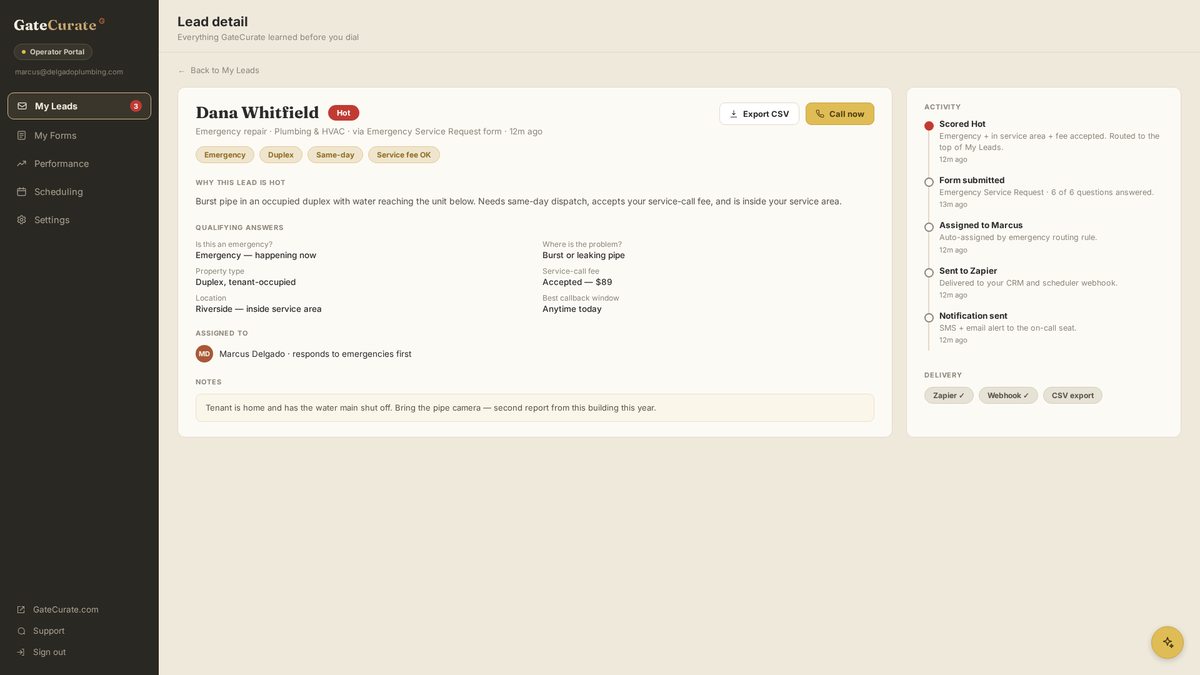
Task: Click the Webhook delivery chip
Action: coord(1008,395)
